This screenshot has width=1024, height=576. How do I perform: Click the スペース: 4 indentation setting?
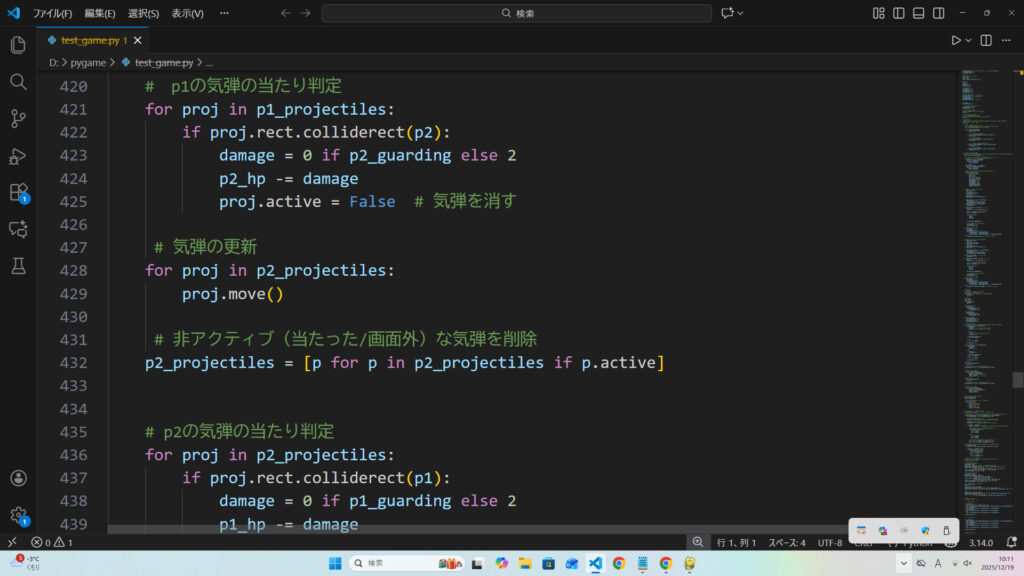click(x=786, y=542)
